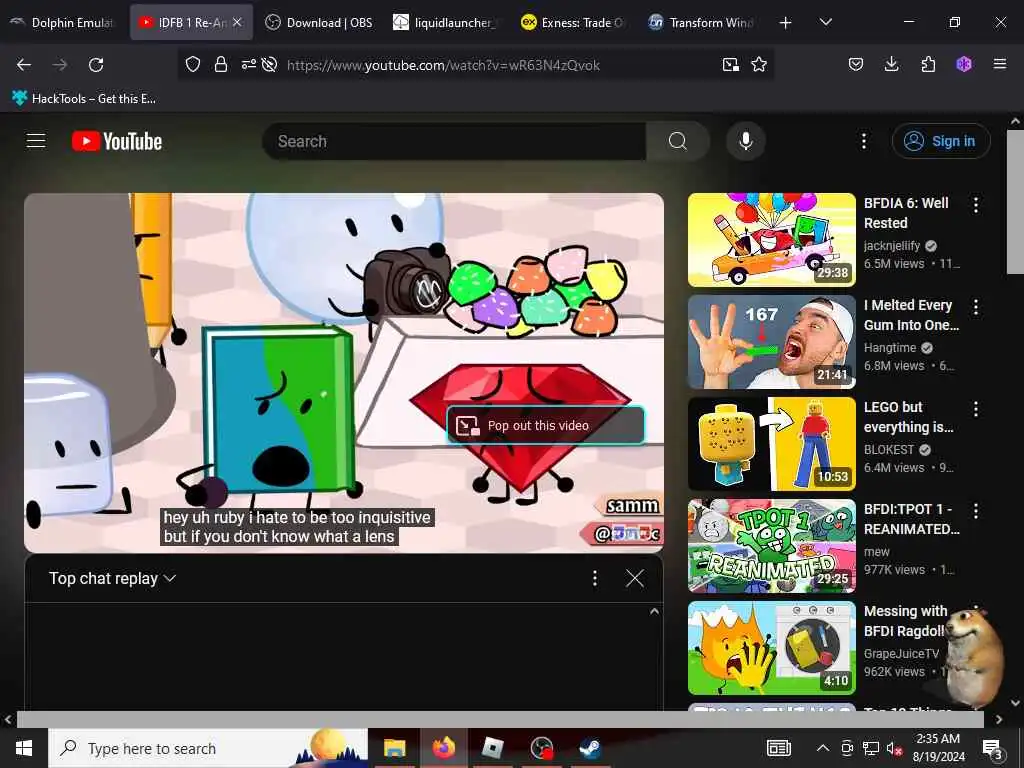Click the URL address bar text
Image resolution: width=1024 pixels, height=768 pixels.
(443, 65)
